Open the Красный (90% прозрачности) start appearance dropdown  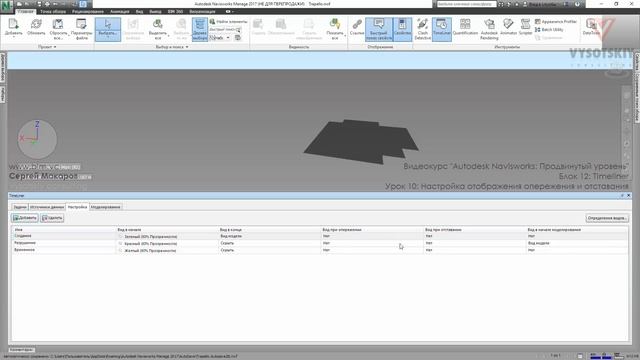tap(167, 243)
